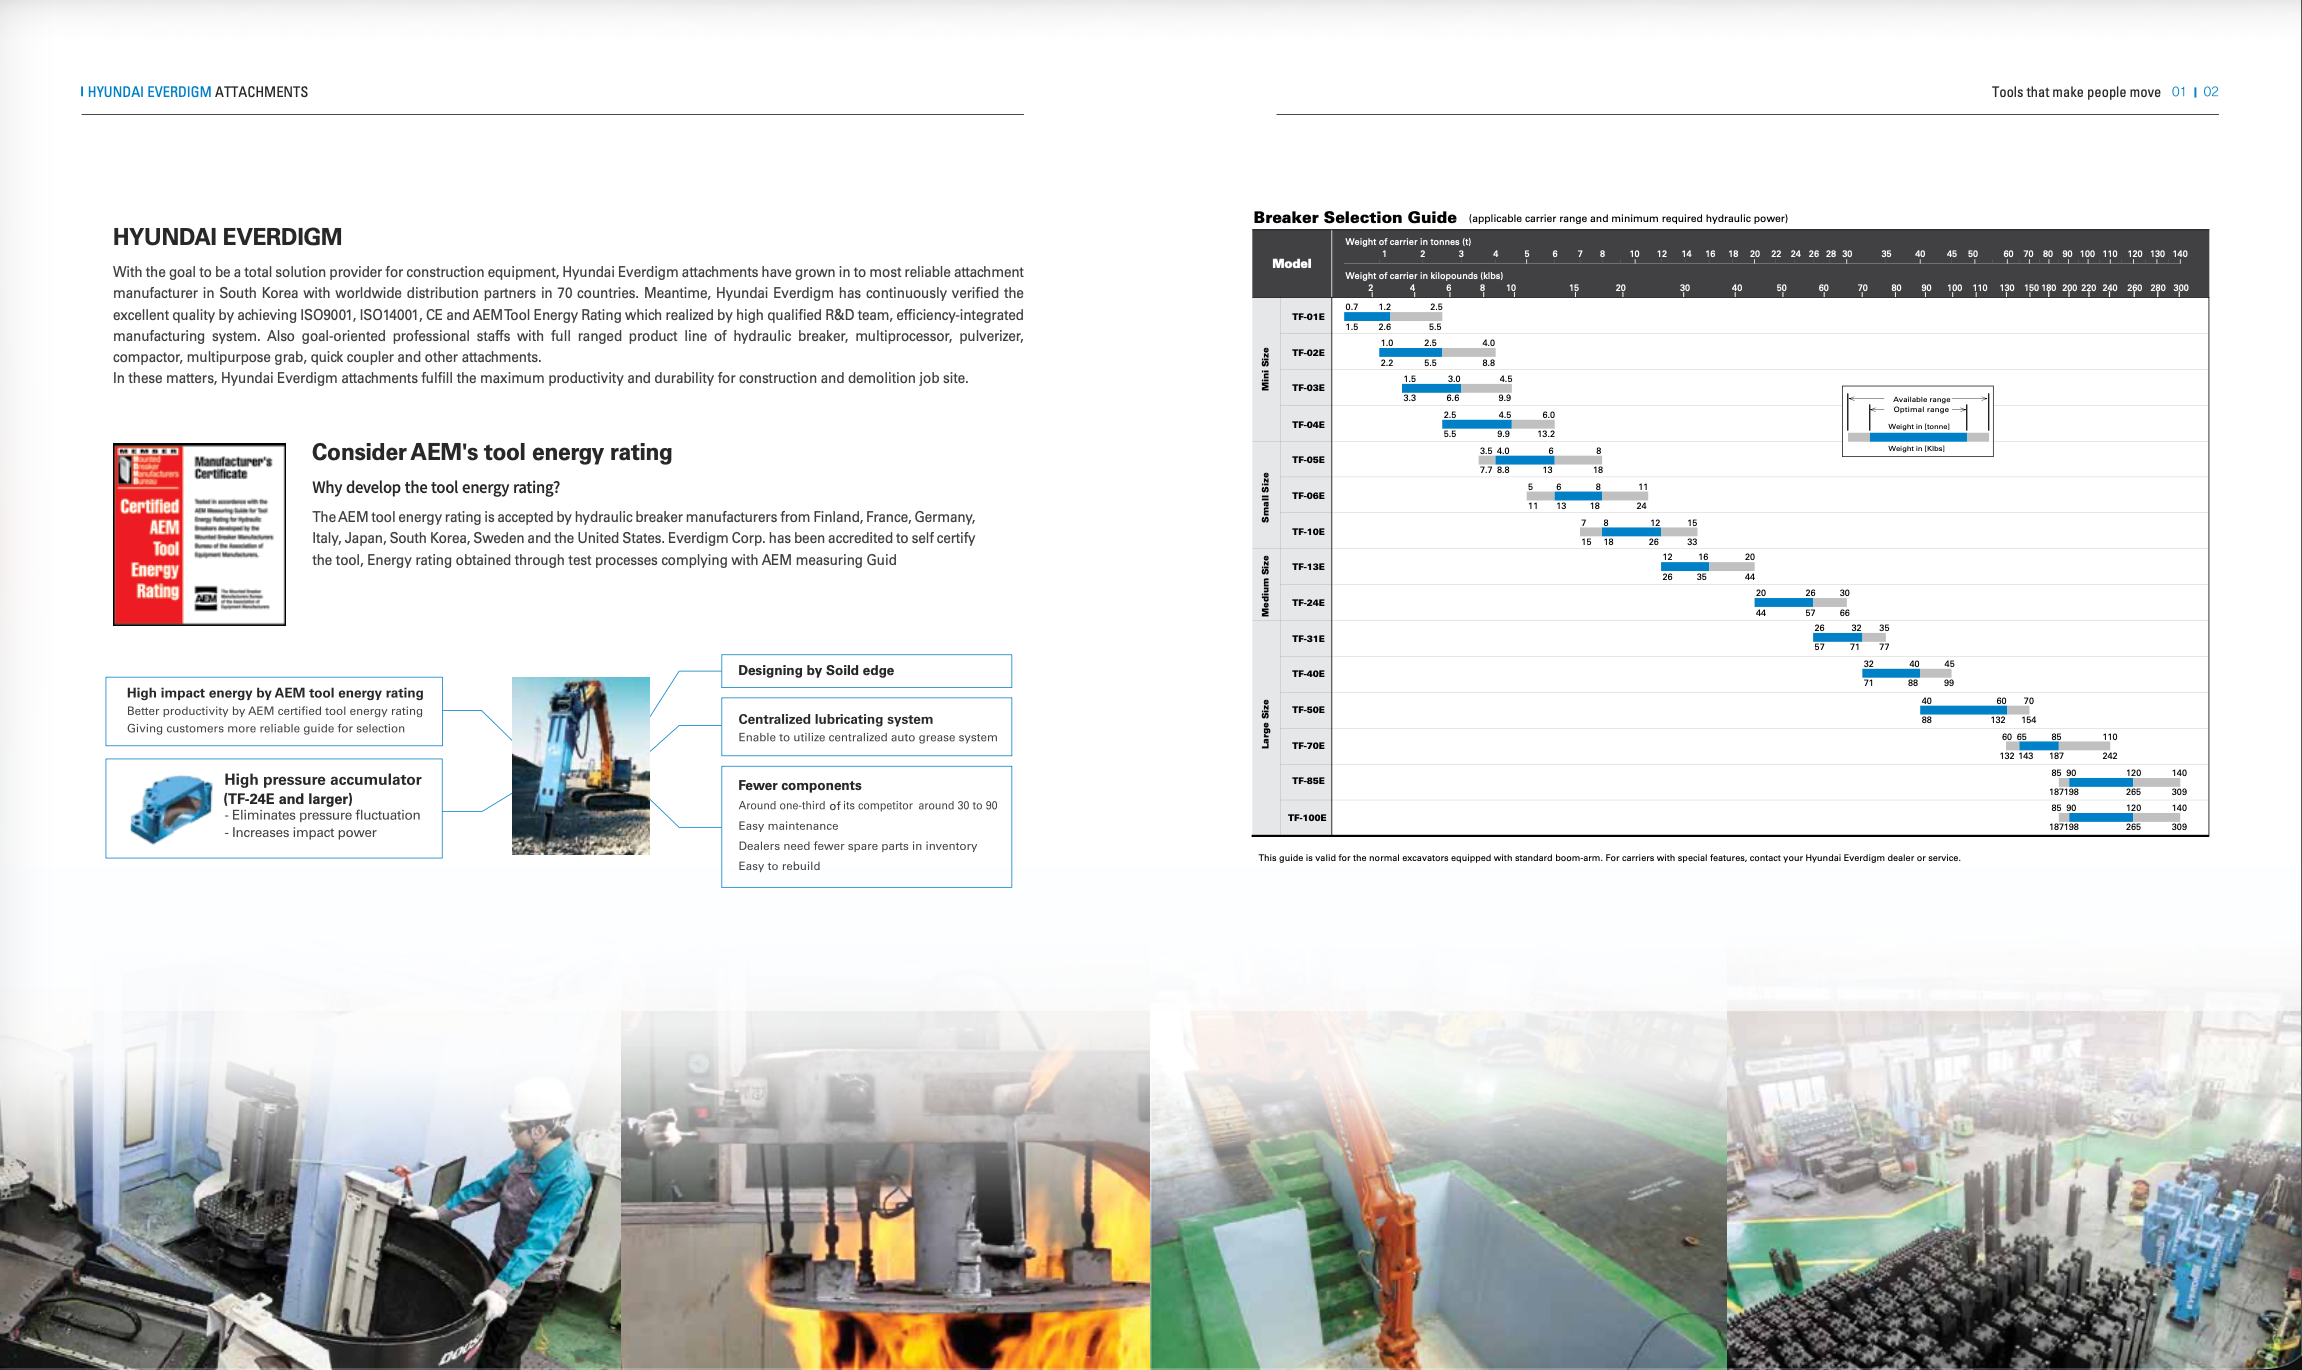Open the factory floor photo
Image resolution: width=2302 pixels, height=1370 pixels.
pos(2014,1190)
